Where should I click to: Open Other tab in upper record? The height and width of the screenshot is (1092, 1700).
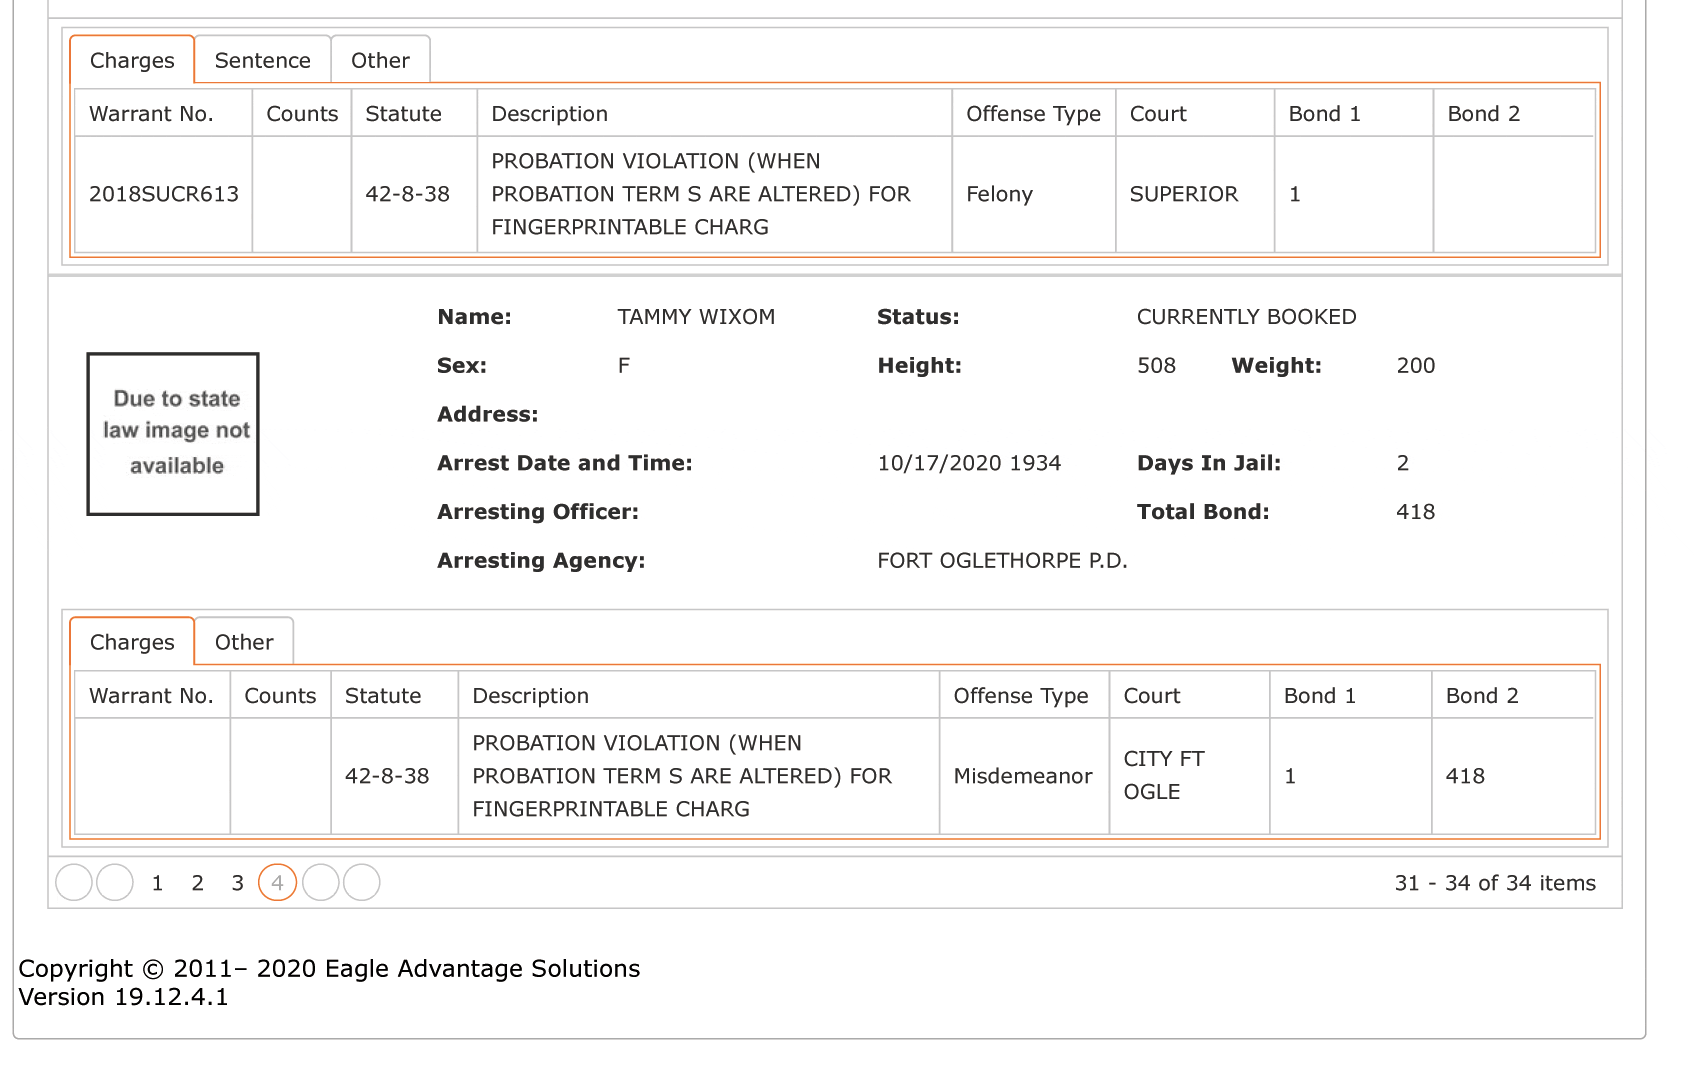(380, 60)
